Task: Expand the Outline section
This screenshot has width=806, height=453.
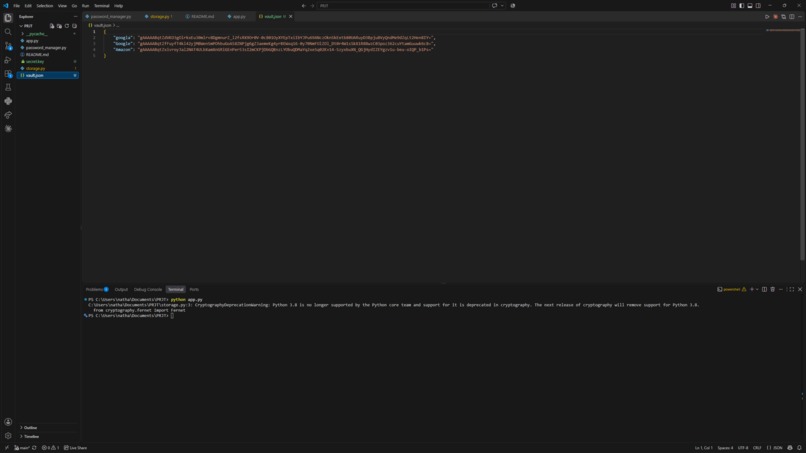Action: tap(30, 428)
